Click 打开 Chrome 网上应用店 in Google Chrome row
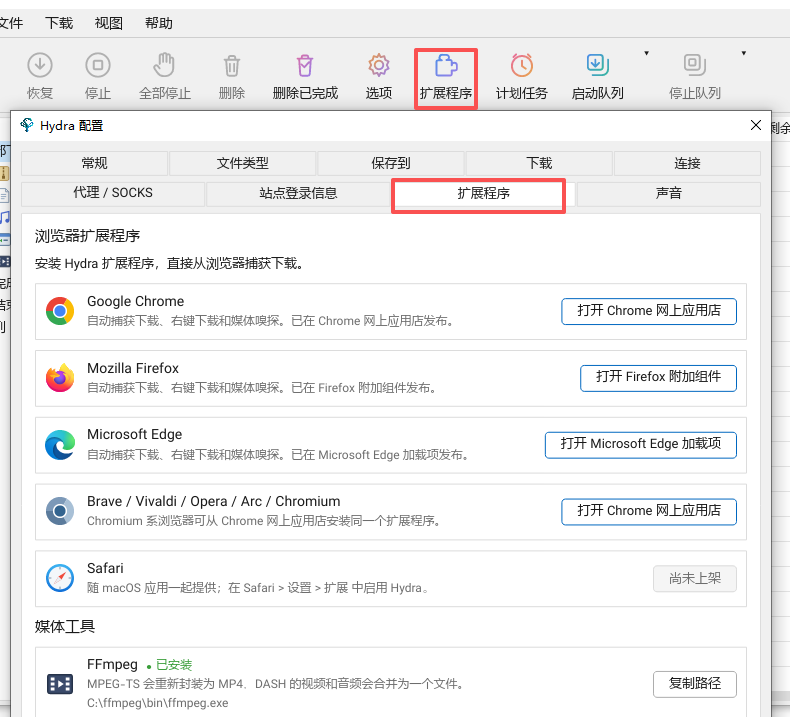 [649, 311]
